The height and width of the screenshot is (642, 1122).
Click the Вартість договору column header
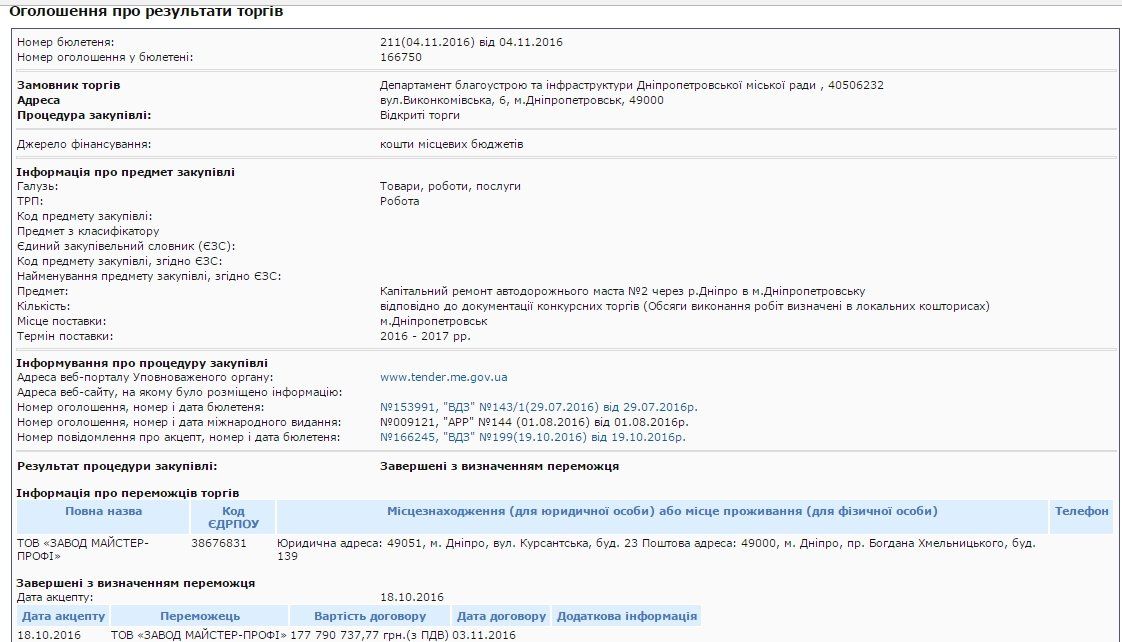point(370,615)
